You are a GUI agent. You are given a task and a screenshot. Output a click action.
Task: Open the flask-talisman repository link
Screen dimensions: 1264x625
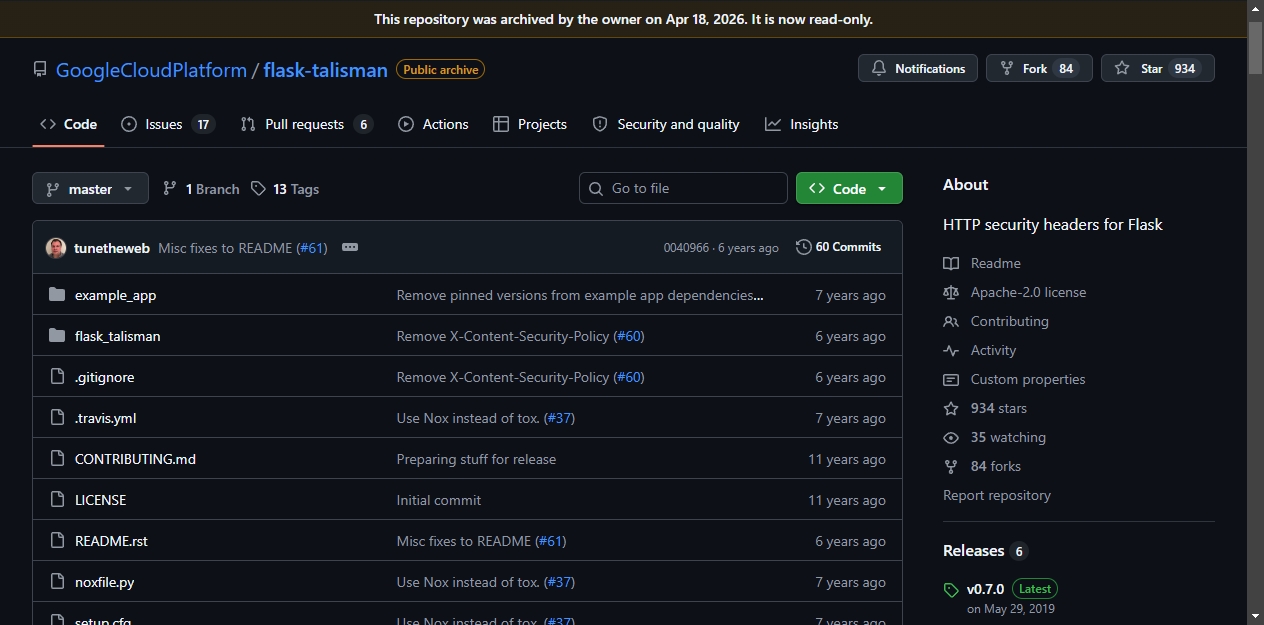point(325,70)
